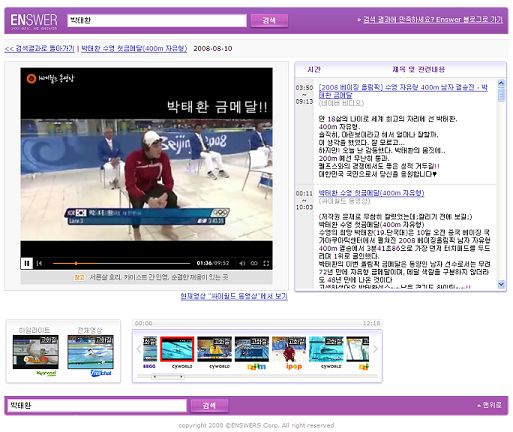This screenshot has width=513, height=432.
Task: Click the previous arrow of the thumbnail carousel
Action: pyautogui.click(x=139, y=349)
